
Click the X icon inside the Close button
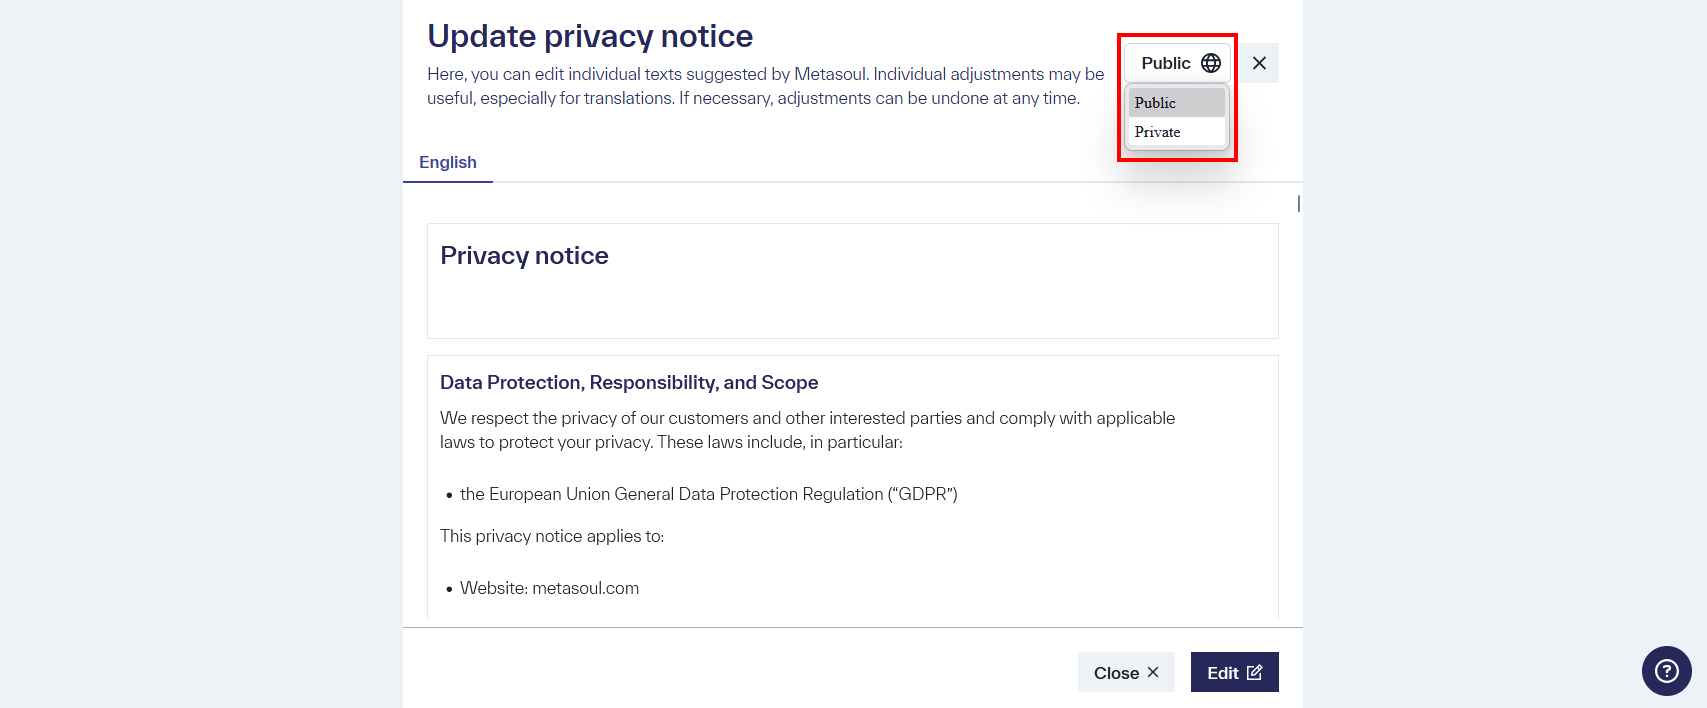tap(1151, 672)
